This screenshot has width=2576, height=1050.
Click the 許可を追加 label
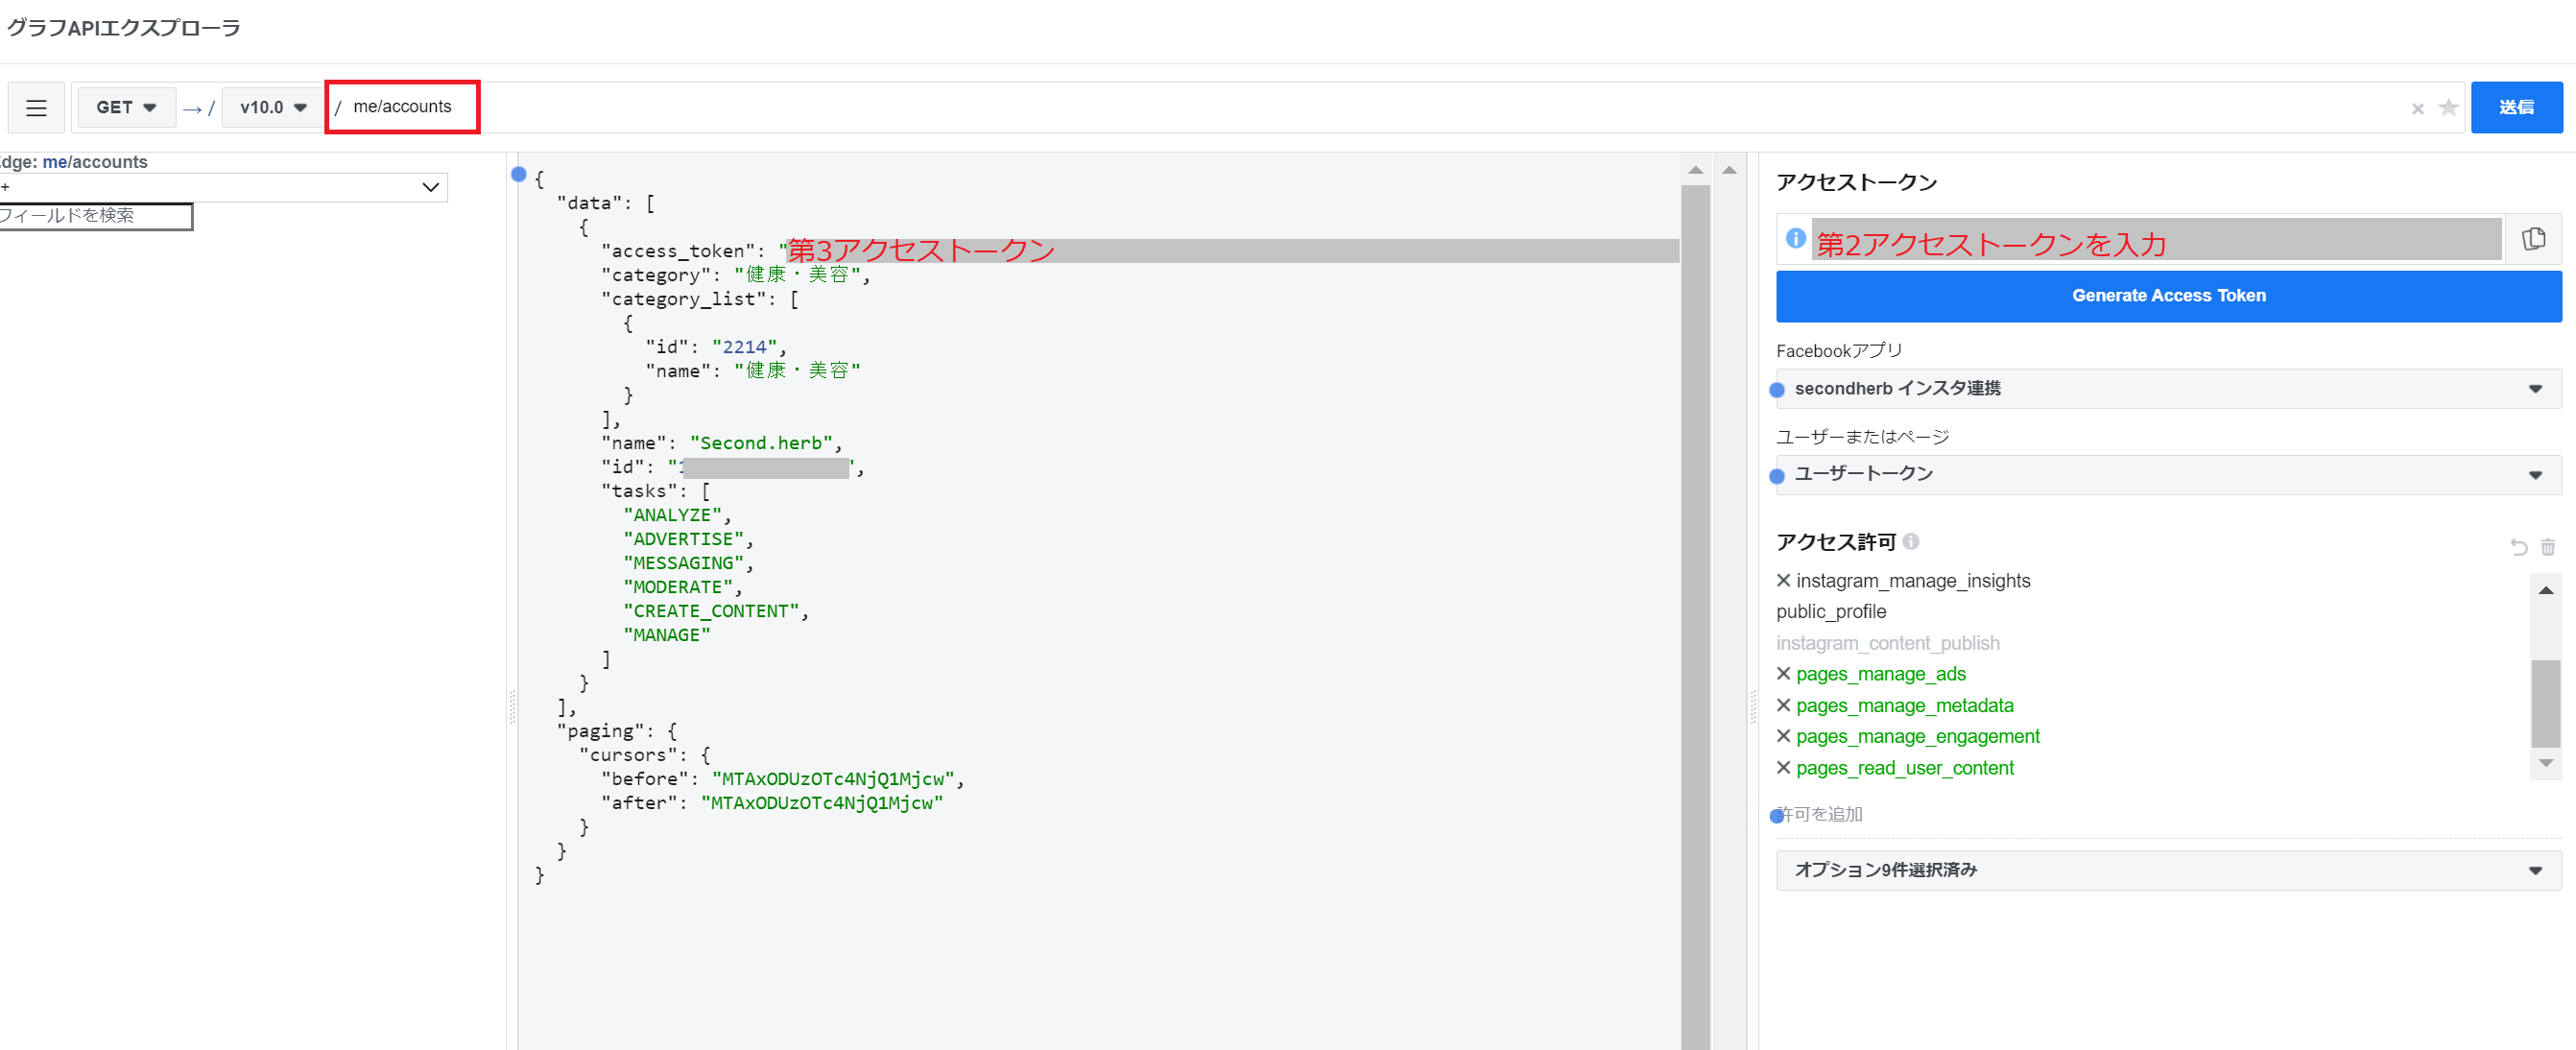tap(1822, 814)
